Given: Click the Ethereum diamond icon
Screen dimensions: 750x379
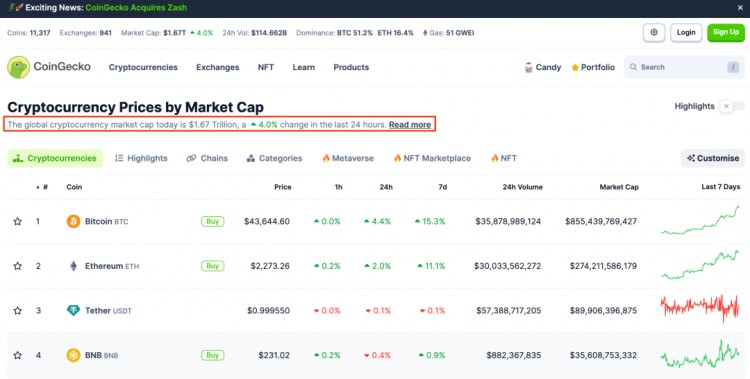Looking at the screenshot, I should pyautogui.click(x=73, y=266).
